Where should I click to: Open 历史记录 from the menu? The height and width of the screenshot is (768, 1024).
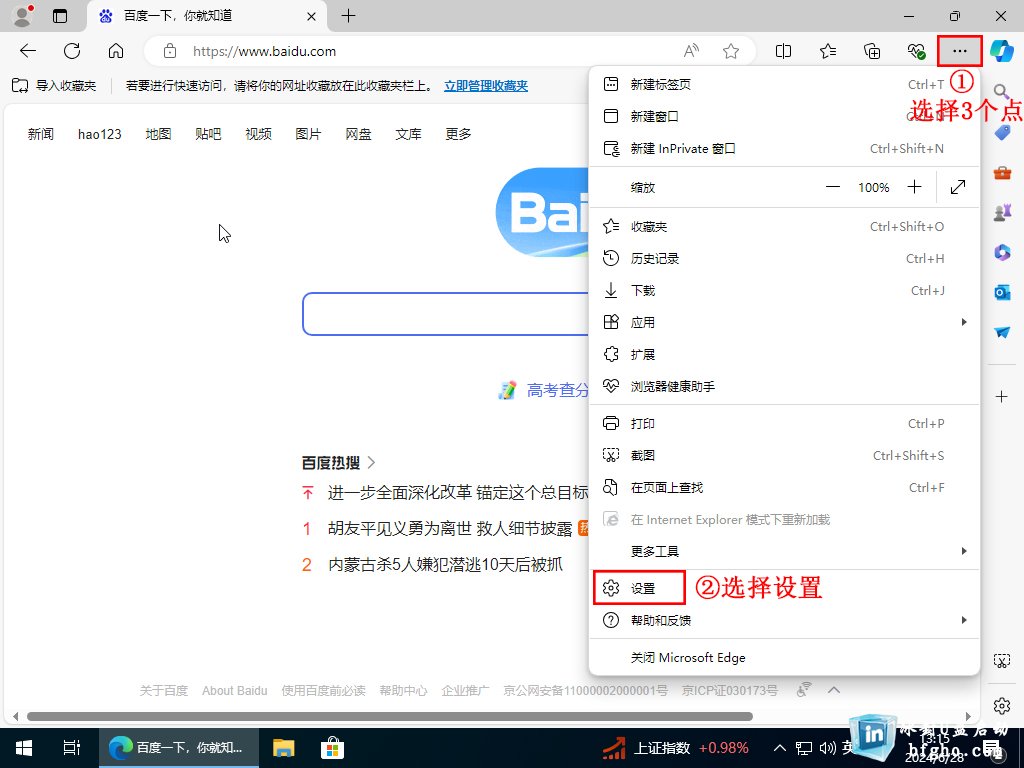[784, 259]
